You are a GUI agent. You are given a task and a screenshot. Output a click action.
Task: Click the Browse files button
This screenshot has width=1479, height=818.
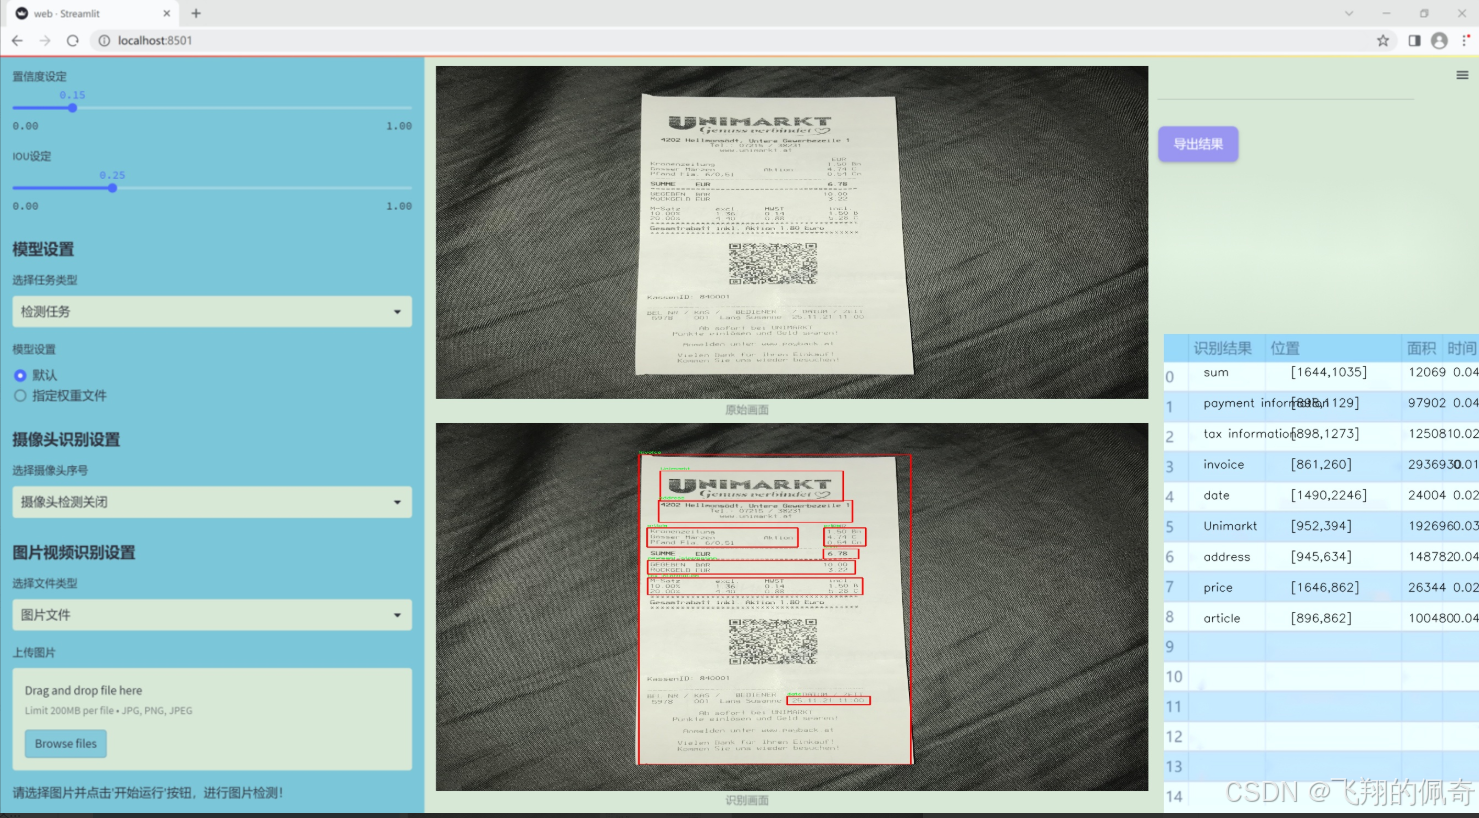[66, 744]
